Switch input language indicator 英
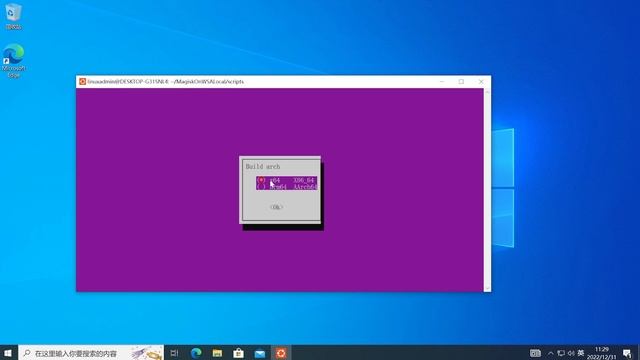 point(581,353)
